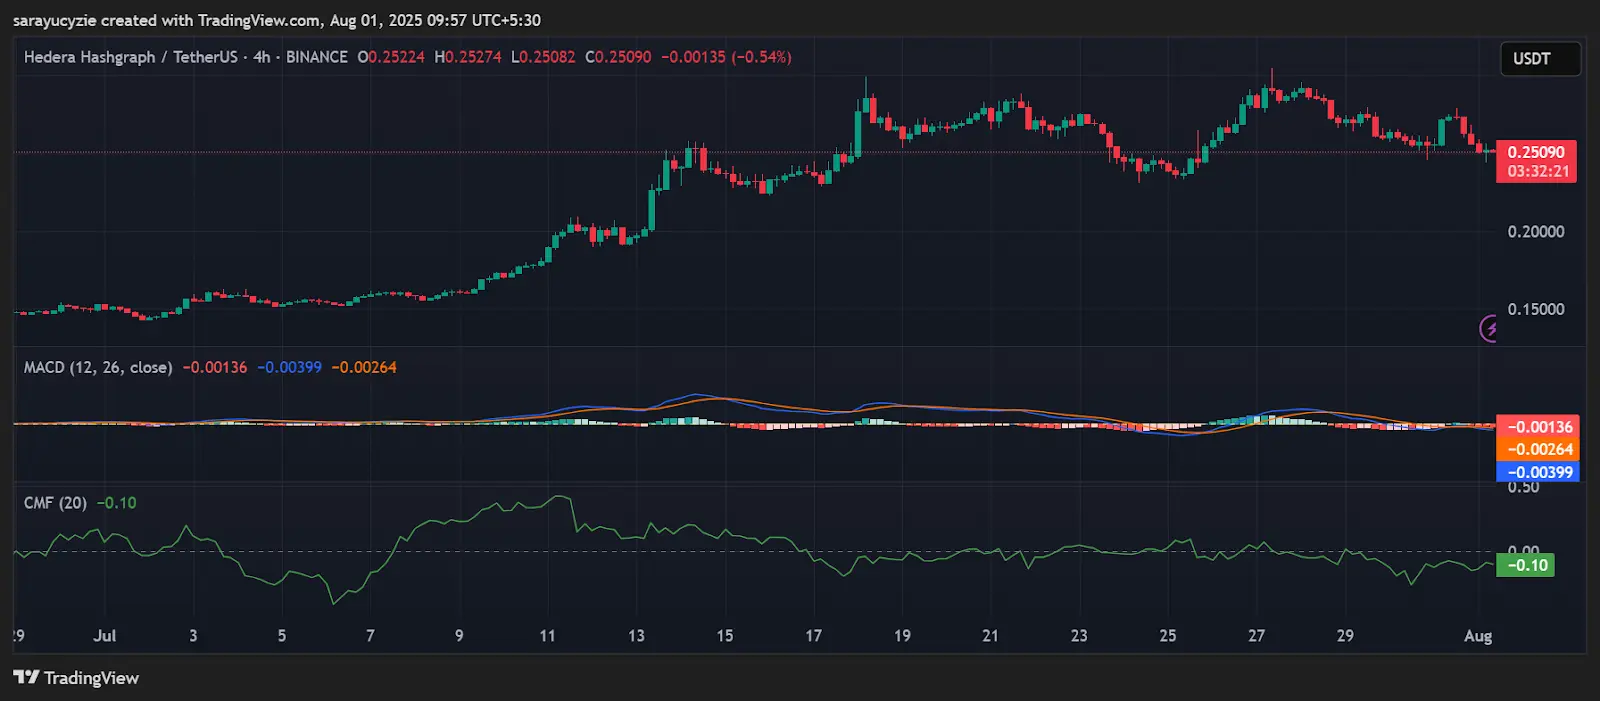Click the red -0.00136 MACD axis tag
Screen dimensions: 1600x701
(x=1538, y=427)
